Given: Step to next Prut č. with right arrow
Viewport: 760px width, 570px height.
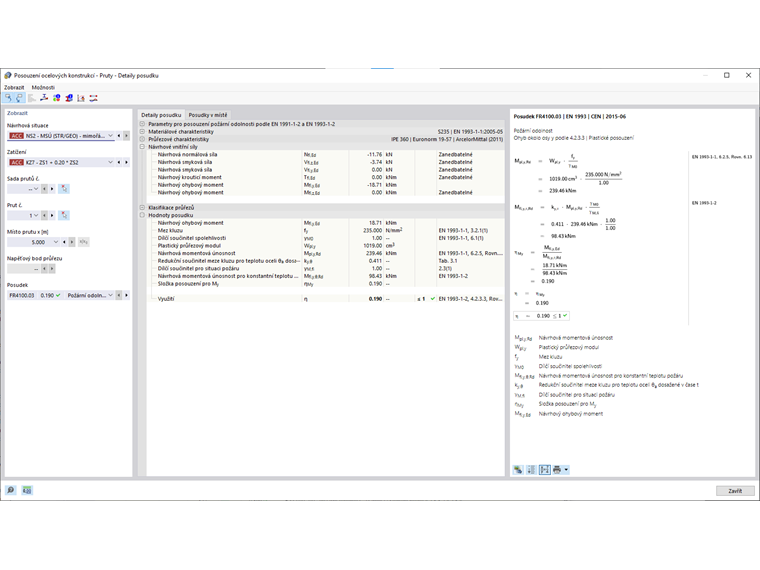Looking at the screenshot, I should point(52,215).
